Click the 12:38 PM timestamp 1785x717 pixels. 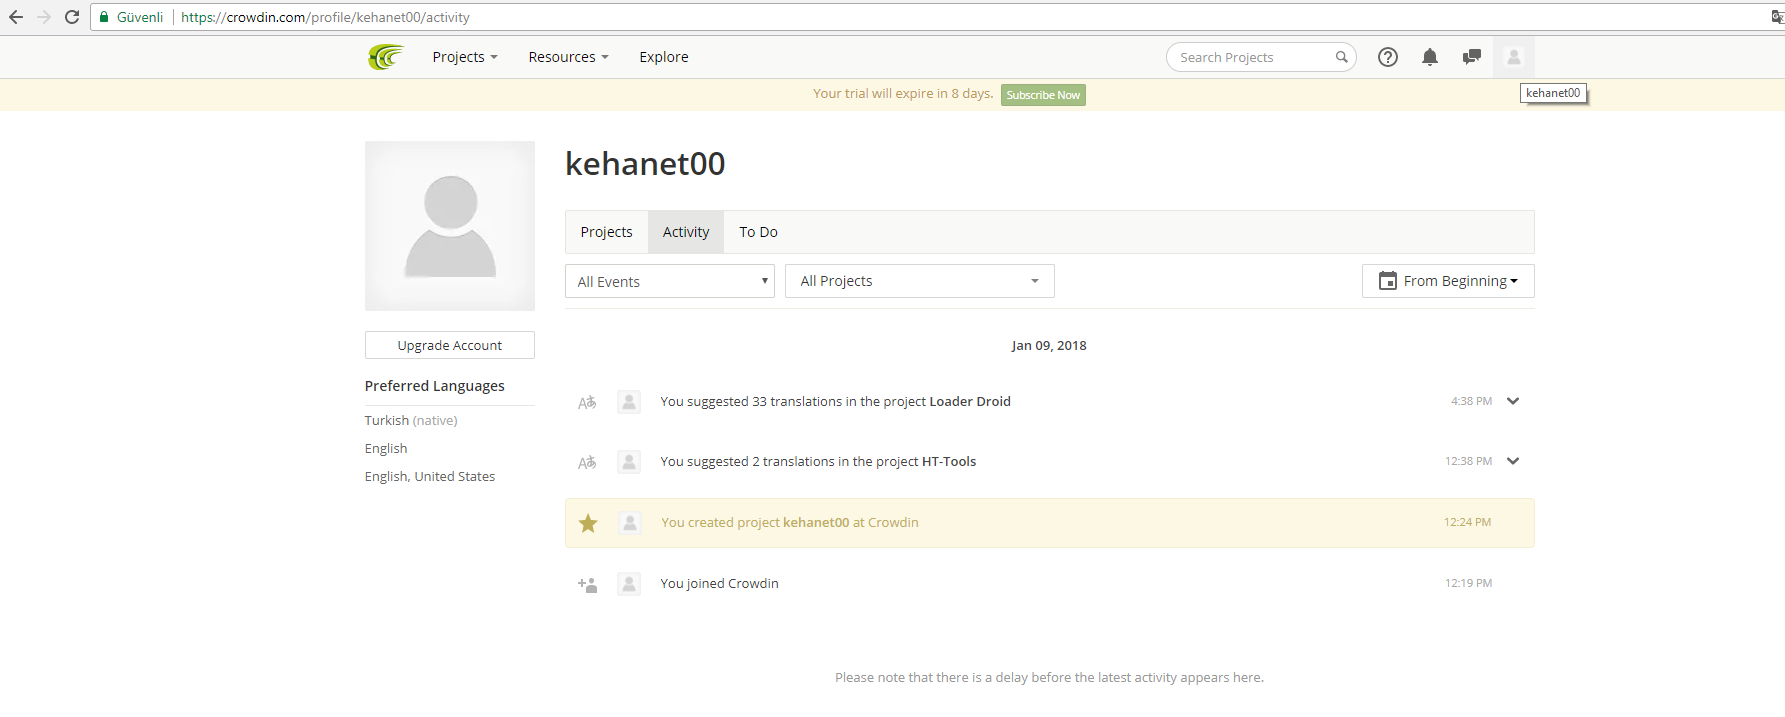coord(1468,461)
